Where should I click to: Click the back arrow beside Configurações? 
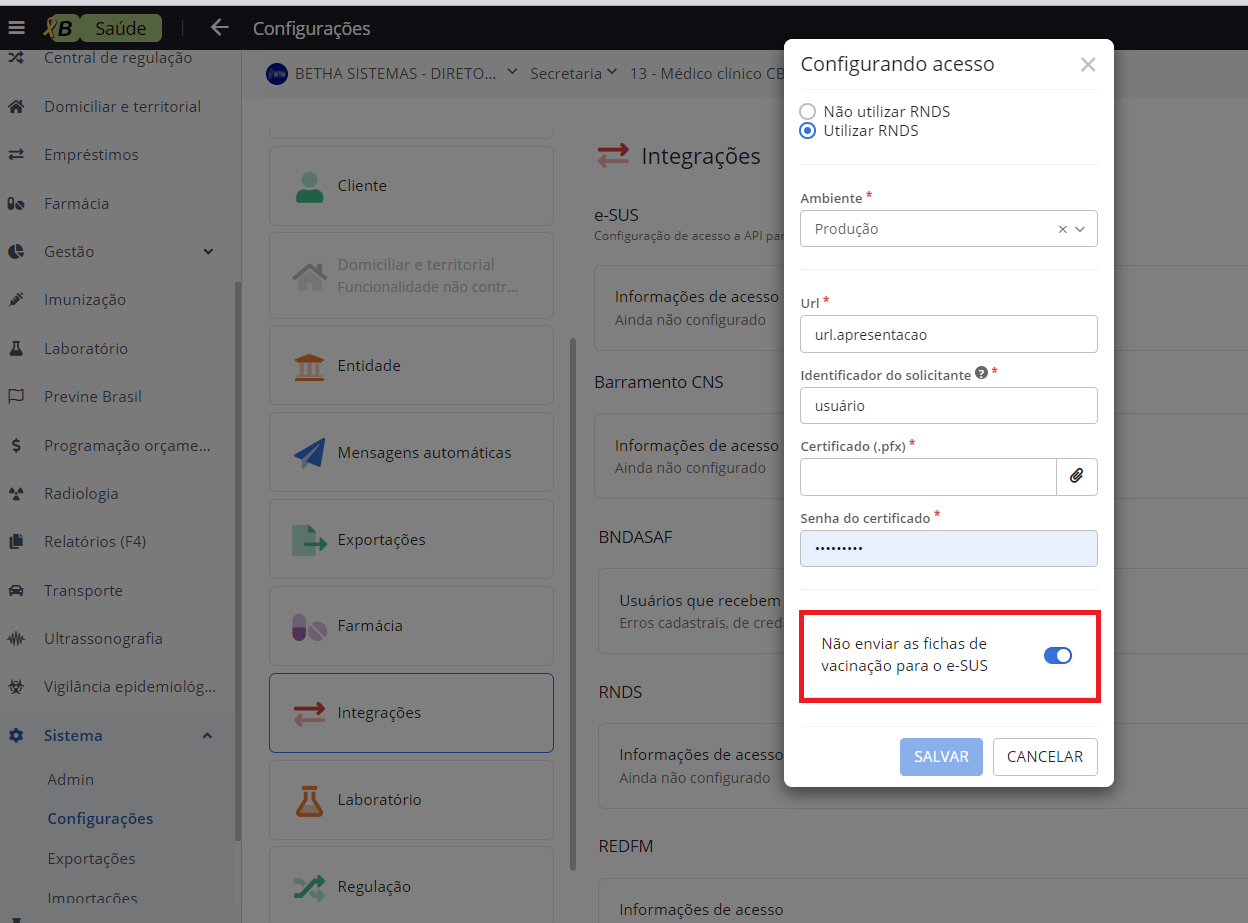pos(220,28)
